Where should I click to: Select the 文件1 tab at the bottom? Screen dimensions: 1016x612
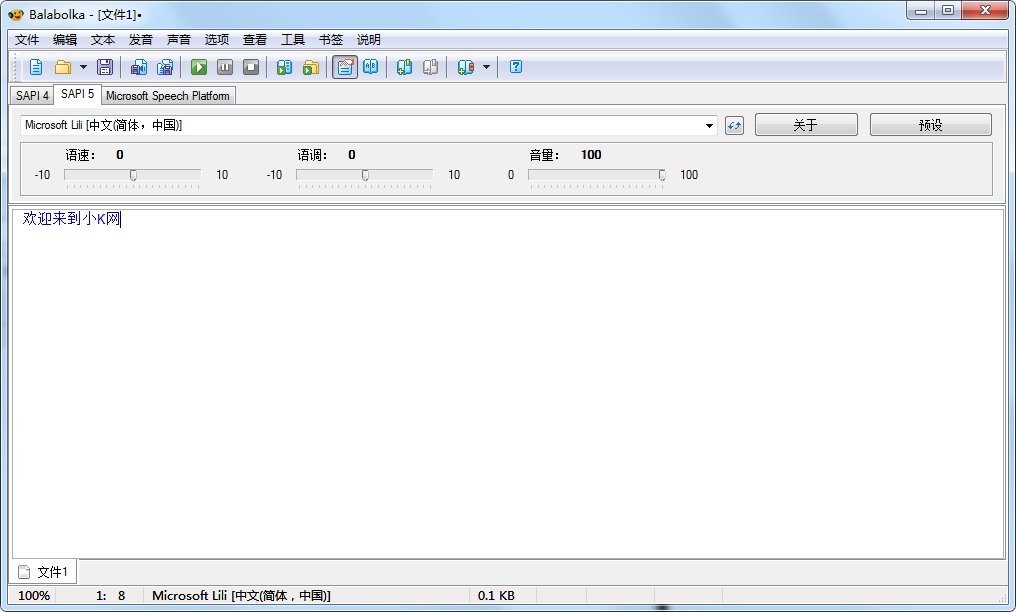click(43, 571)
